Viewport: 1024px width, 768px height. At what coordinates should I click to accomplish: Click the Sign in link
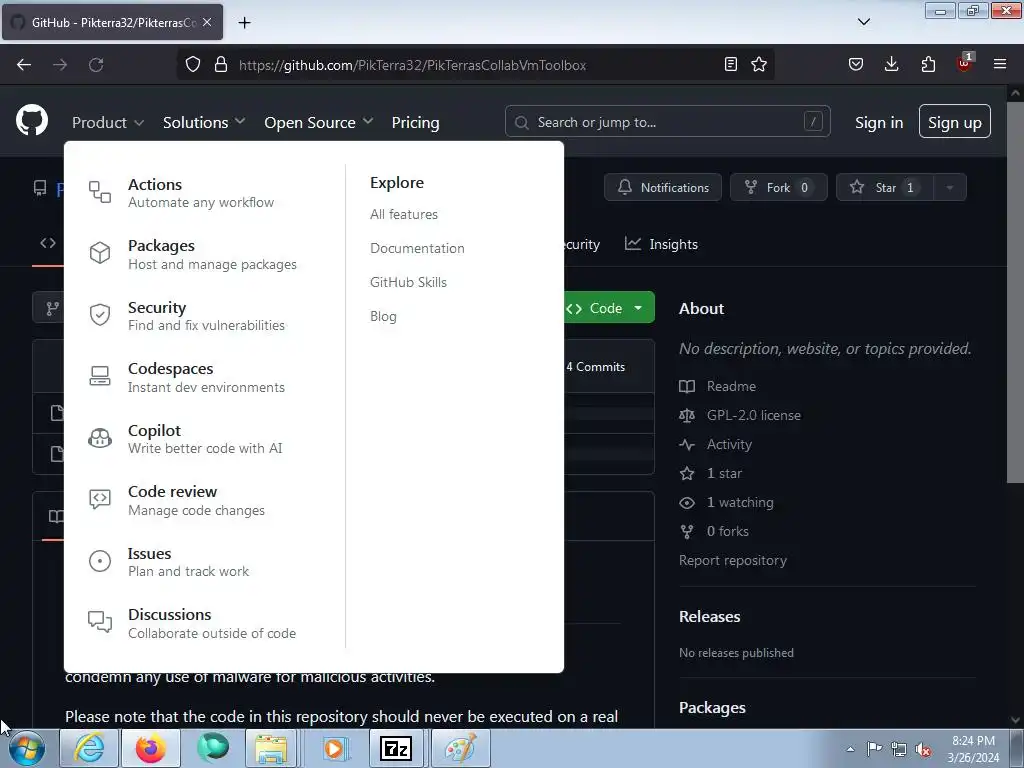(879, 122)
